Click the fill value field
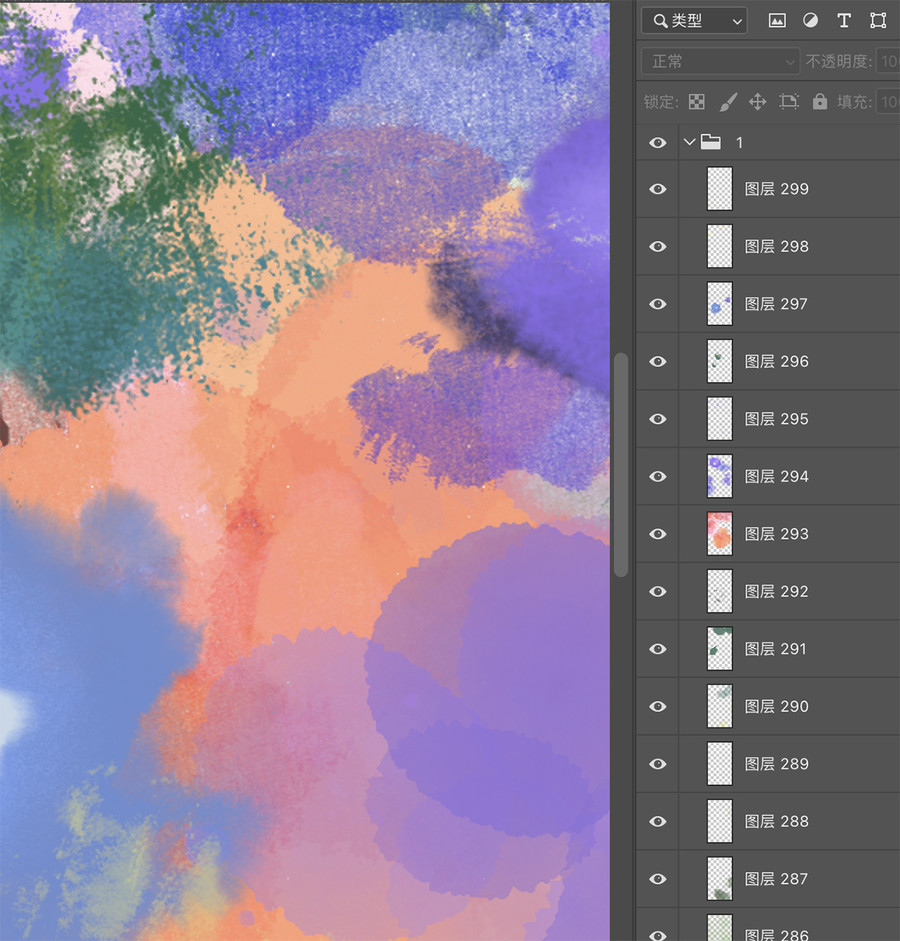Image resolution: width=900 pixels, height=941 pixels. (x=888, y=102)
